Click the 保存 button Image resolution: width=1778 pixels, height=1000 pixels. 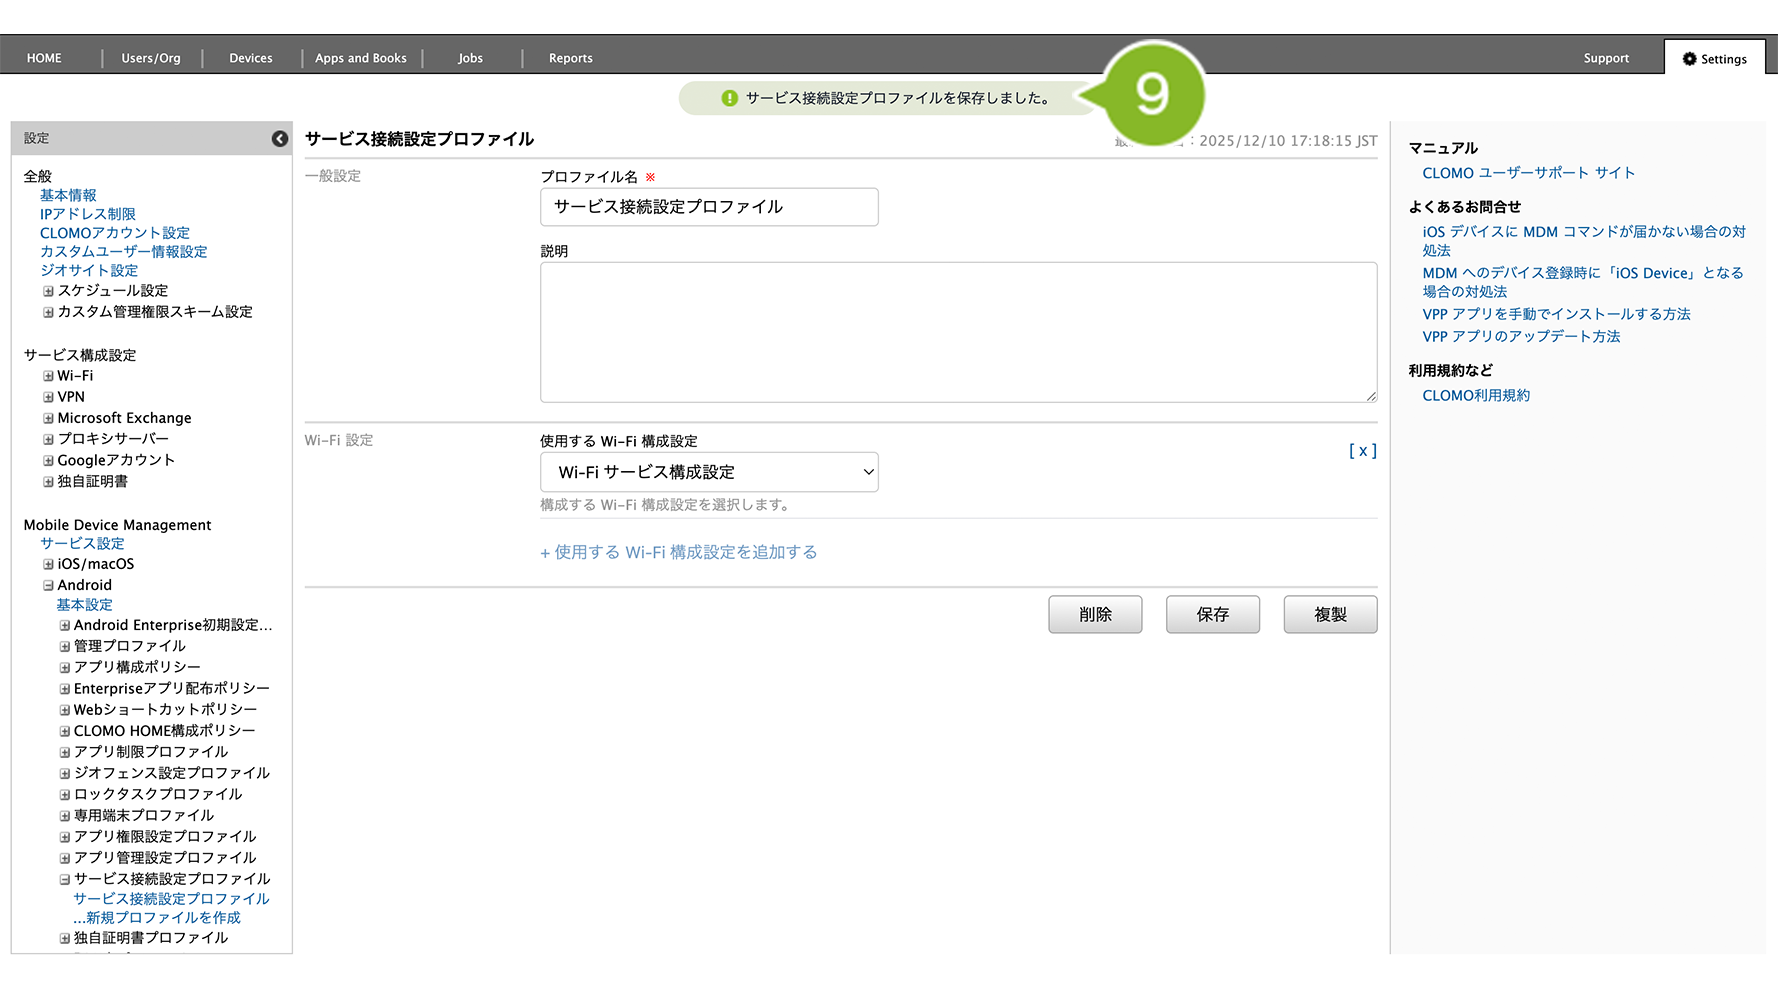[1212, 615]
